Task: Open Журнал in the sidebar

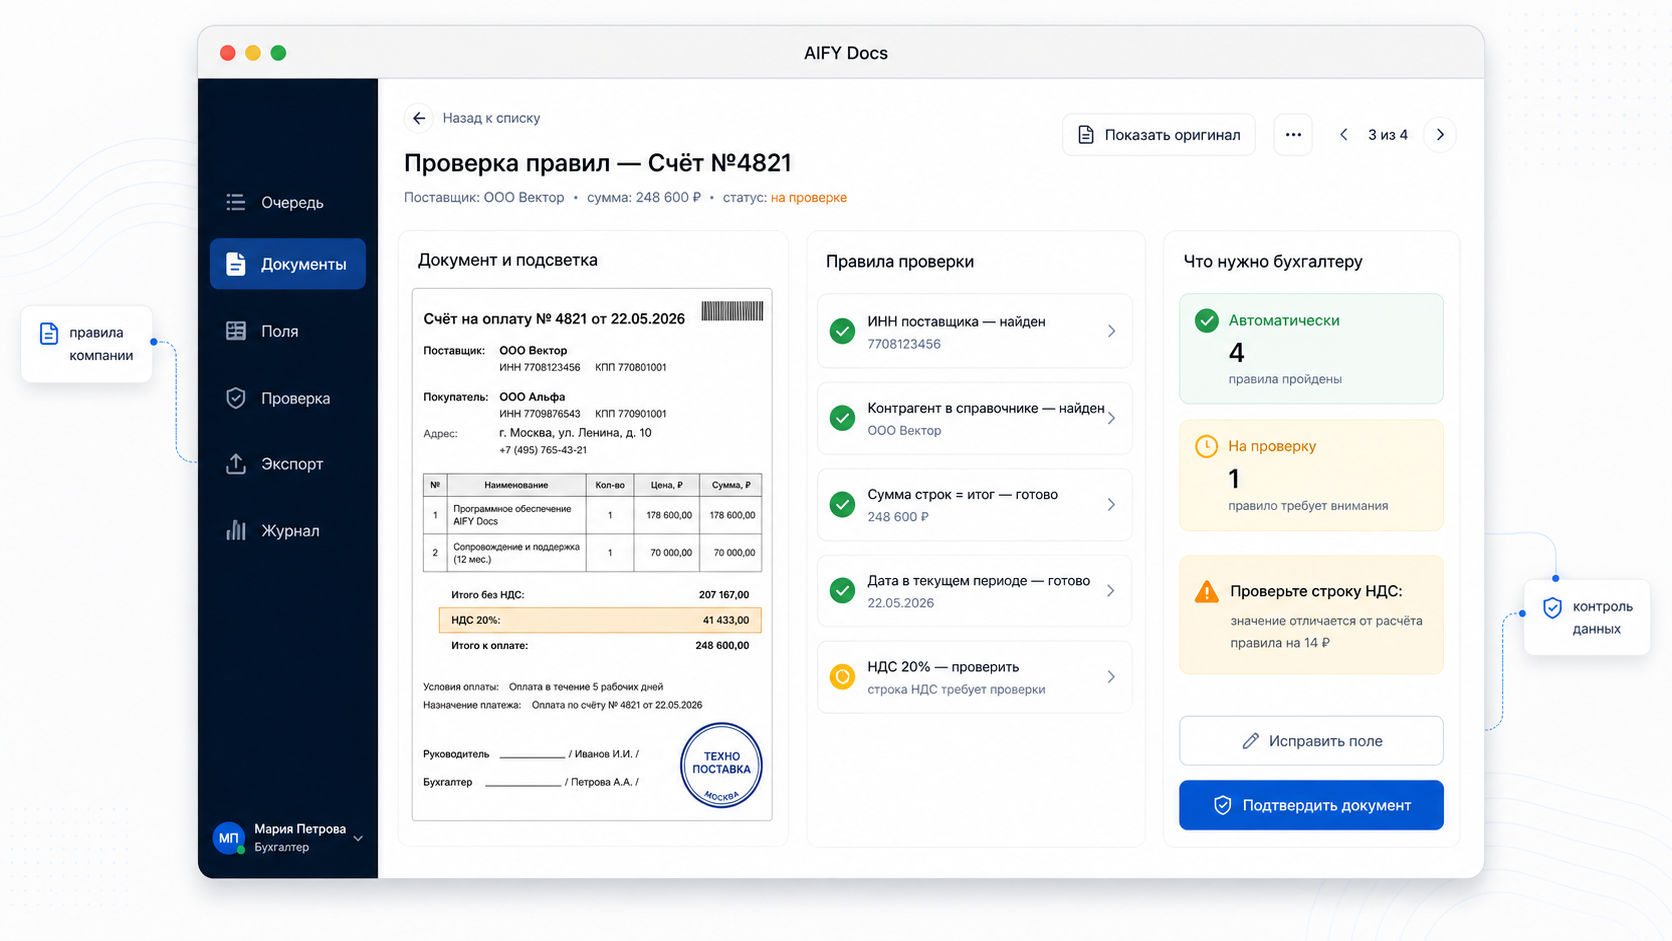Action: (x=288, y=530)
